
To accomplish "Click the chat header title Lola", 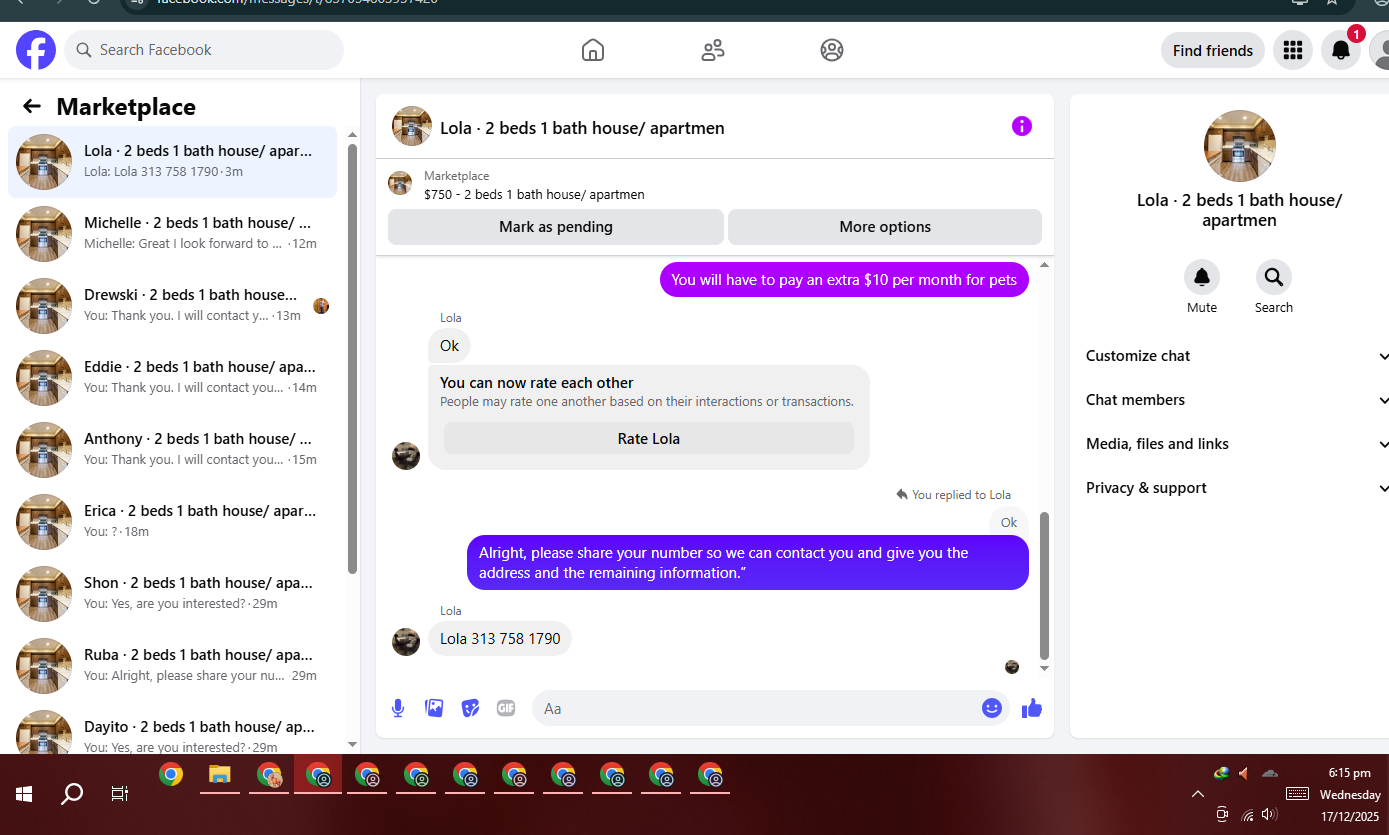I will click(582, 128).
